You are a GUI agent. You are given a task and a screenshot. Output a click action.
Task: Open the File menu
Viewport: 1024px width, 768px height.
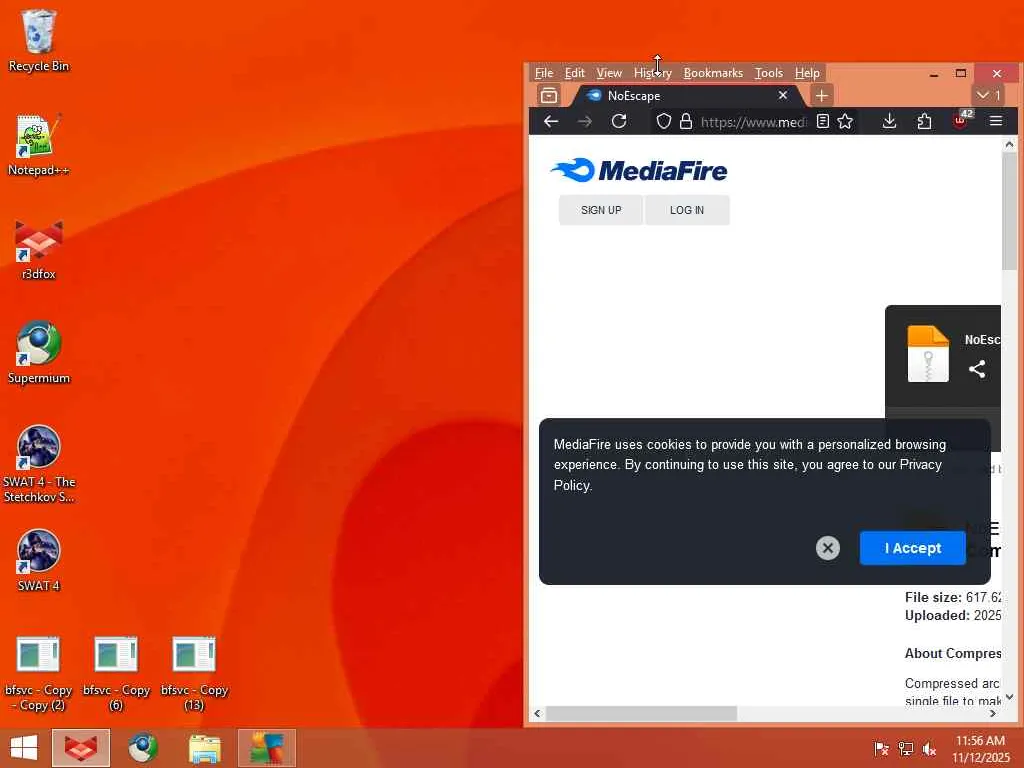[x=543, y=73]
